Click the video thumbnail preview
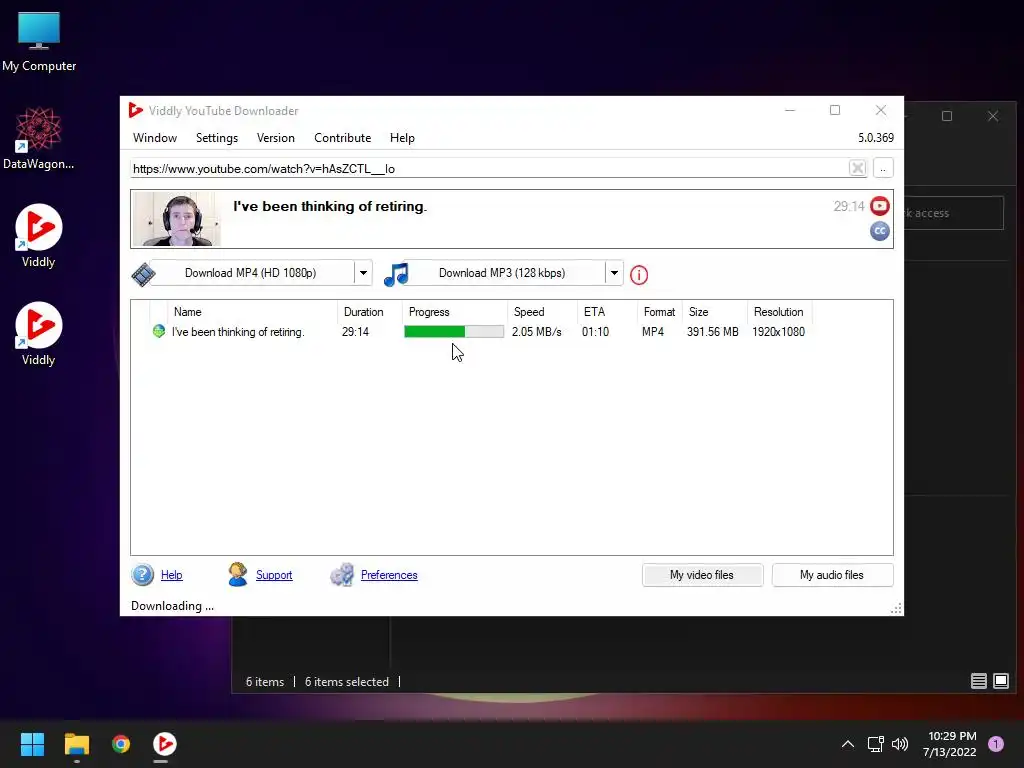The width and height of the screenshot is (1024, 768). pos(176,219)
